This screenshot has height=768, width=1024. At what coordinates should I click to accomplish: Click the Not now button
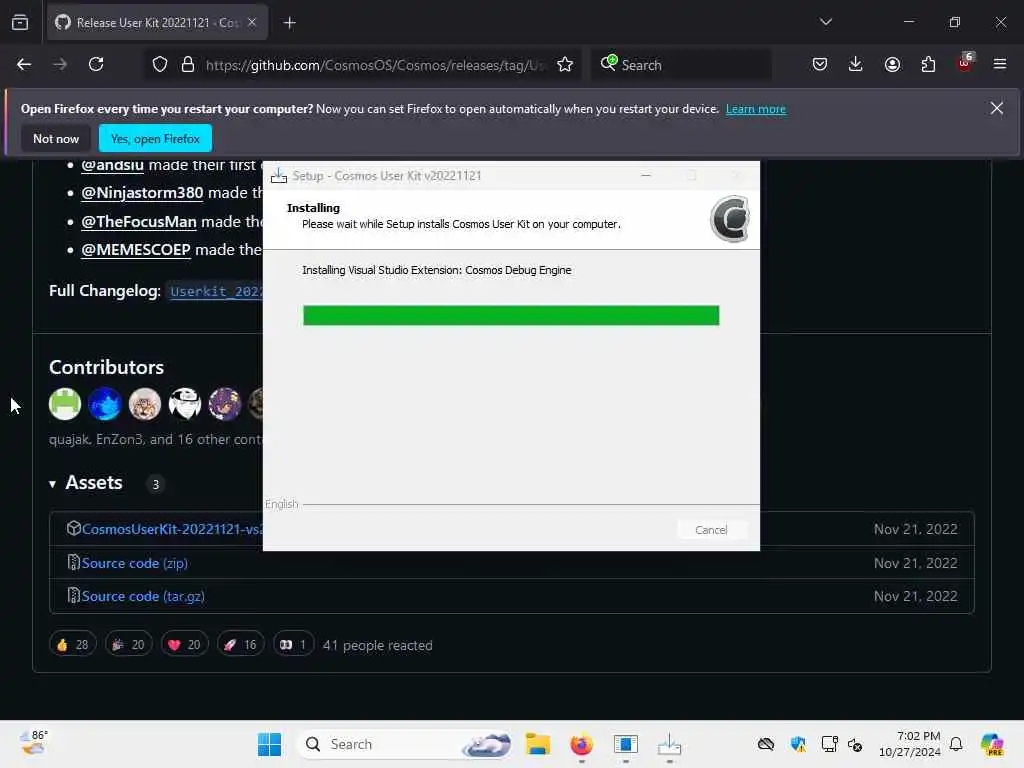[x=56, y=138]
